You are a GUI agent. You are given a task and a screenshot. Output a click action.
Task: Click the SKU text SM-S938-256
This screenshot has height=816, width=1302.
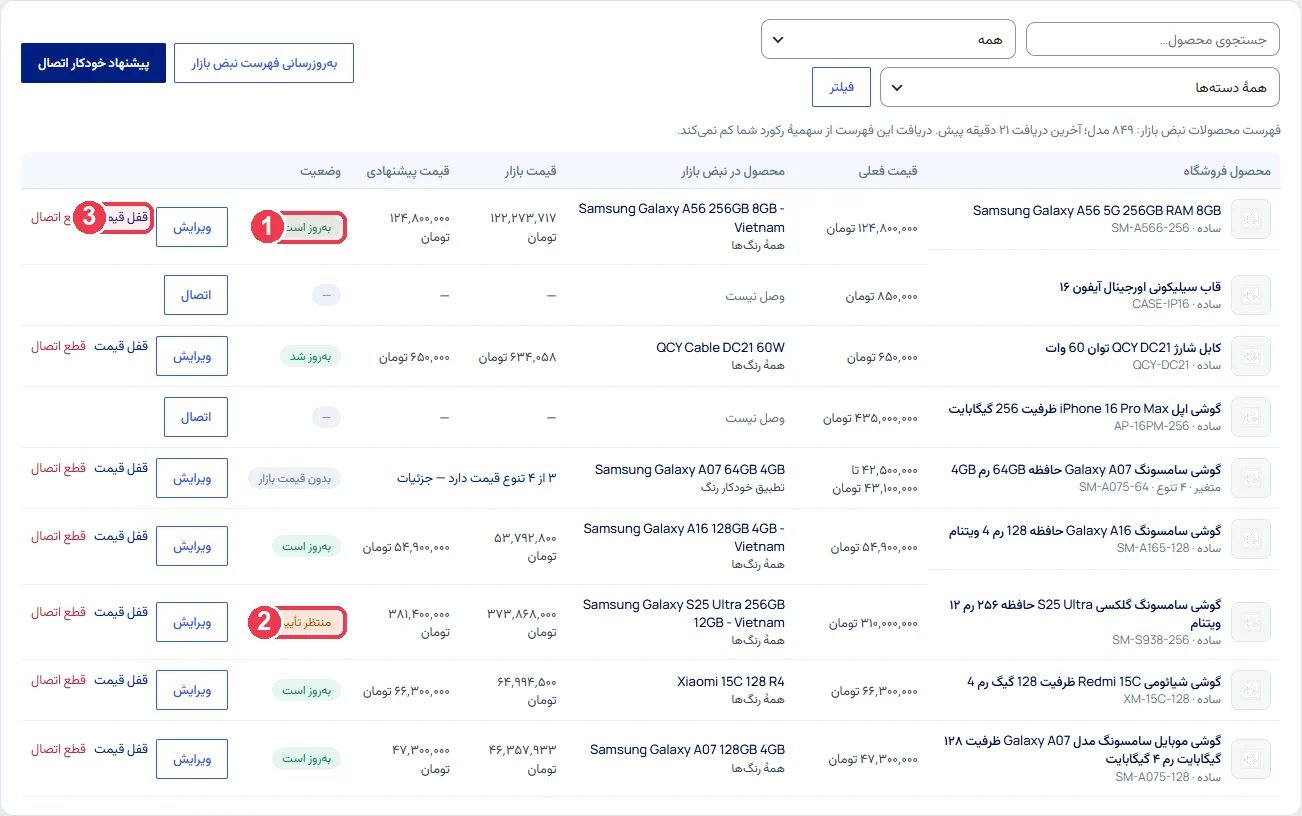click(x=1150, y=640)
